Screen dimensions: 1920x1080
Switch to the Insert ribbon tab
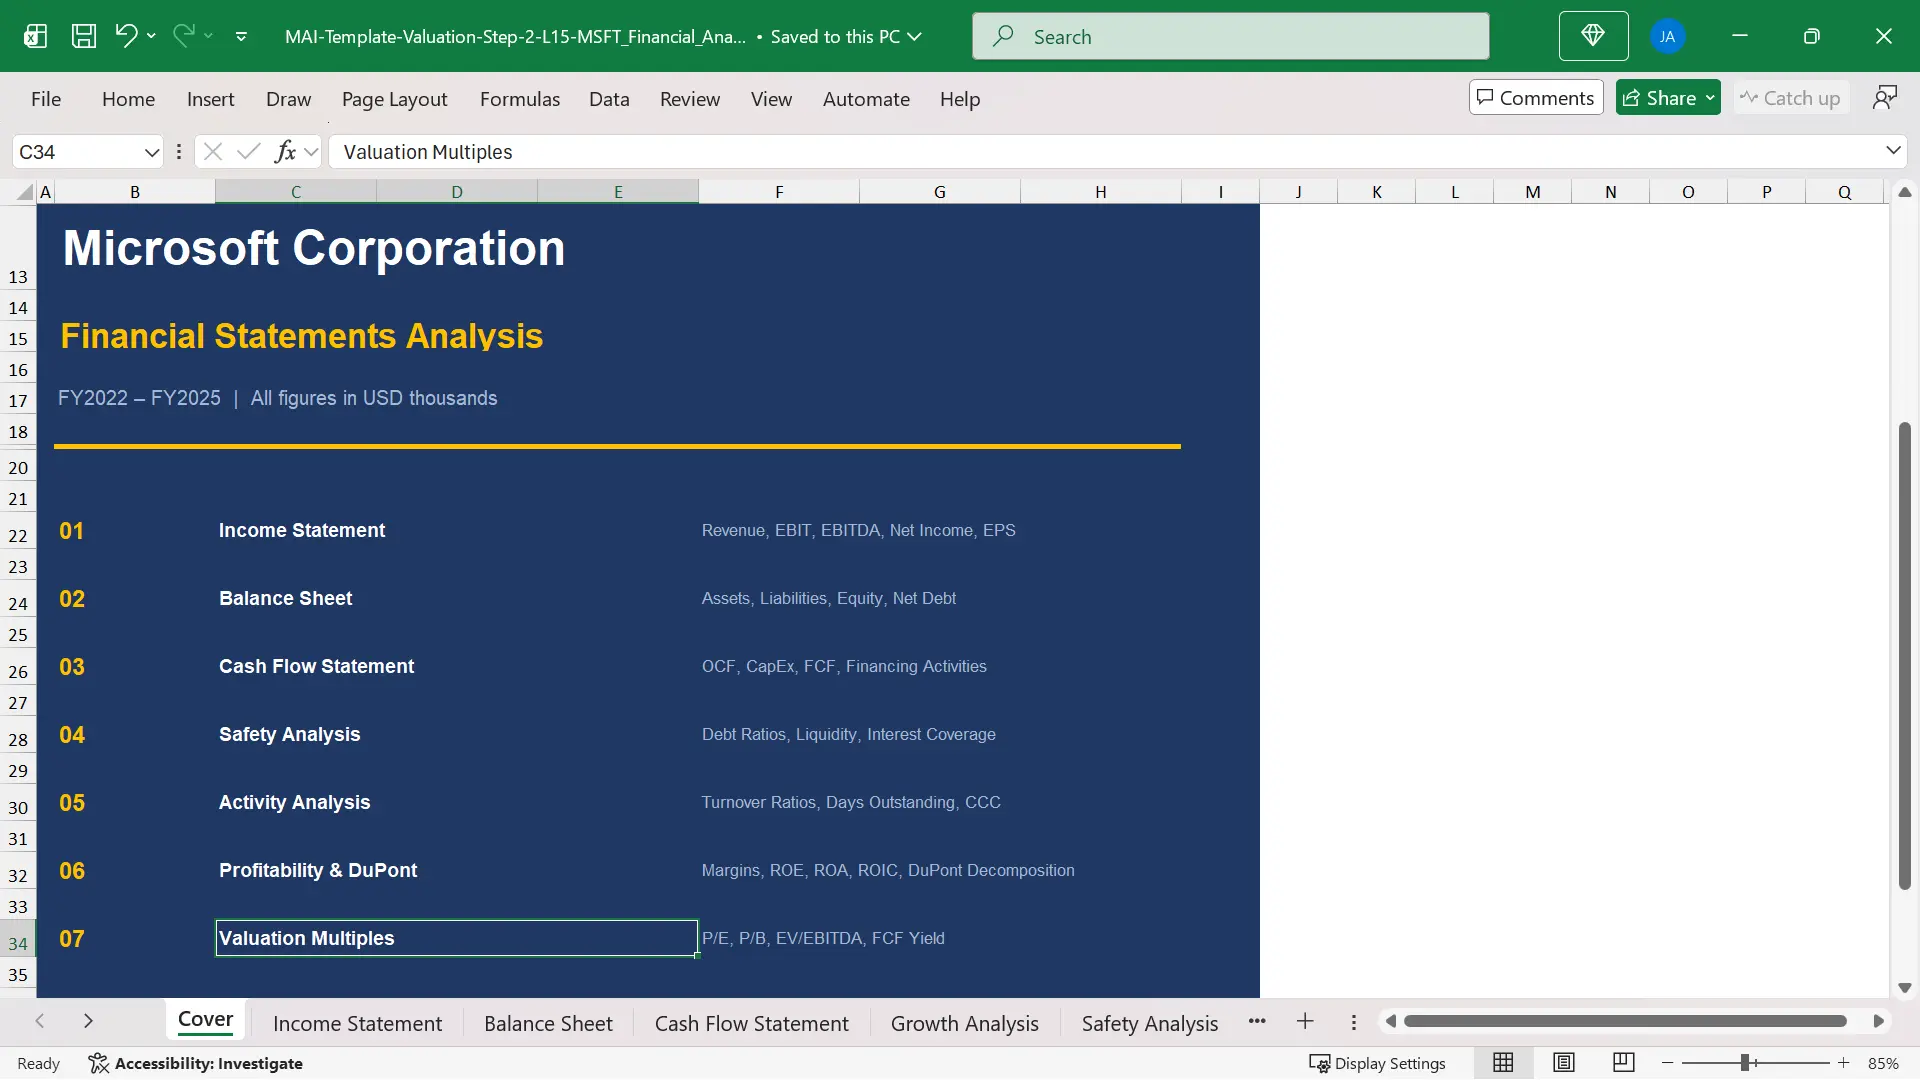tap(210, 99)
